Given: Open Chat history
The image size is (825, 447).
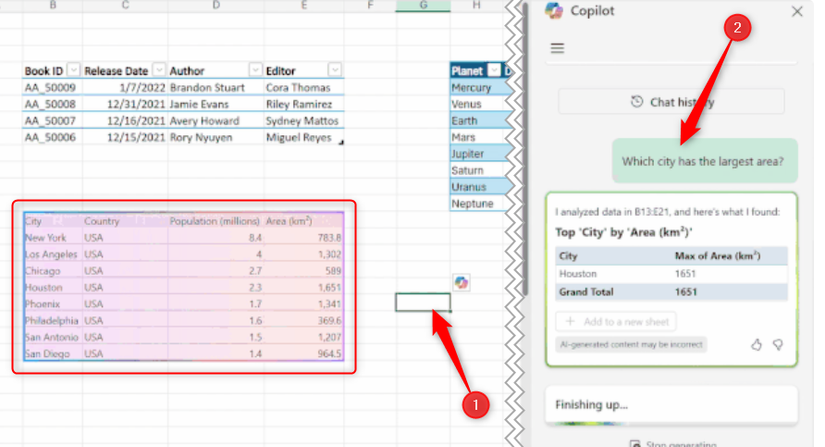Looking at the screenshot, I should click(x=671, y=102).
